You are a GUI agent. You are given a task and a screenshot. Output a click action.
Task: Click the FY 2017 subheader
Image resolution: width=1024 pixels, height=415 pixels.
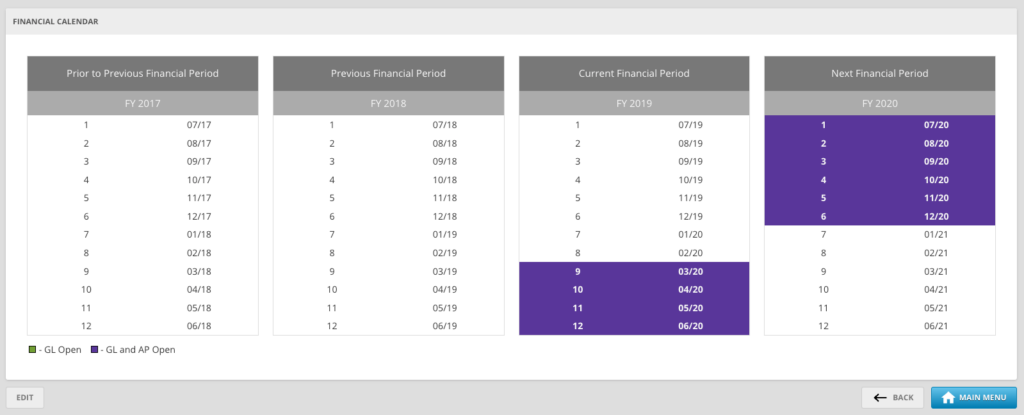(142, 103)
